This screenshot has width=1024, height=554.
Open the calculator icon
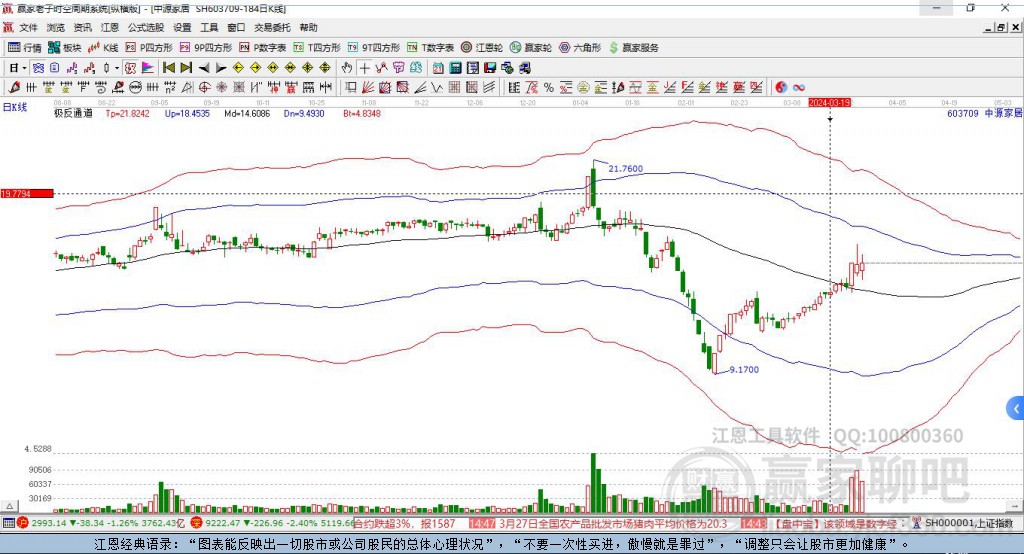pos(455,68)
